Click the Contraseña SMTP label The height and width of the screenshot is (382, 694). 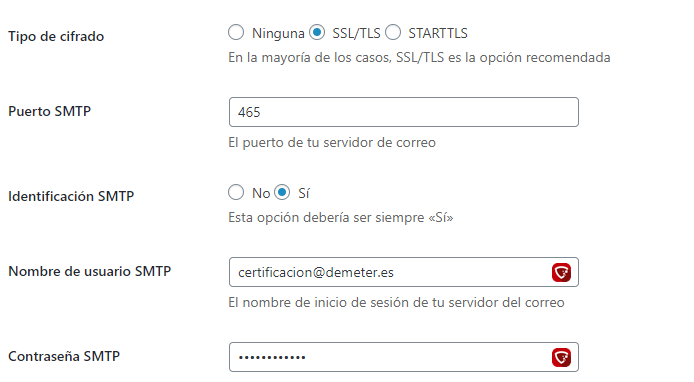(x=64, y=356)
